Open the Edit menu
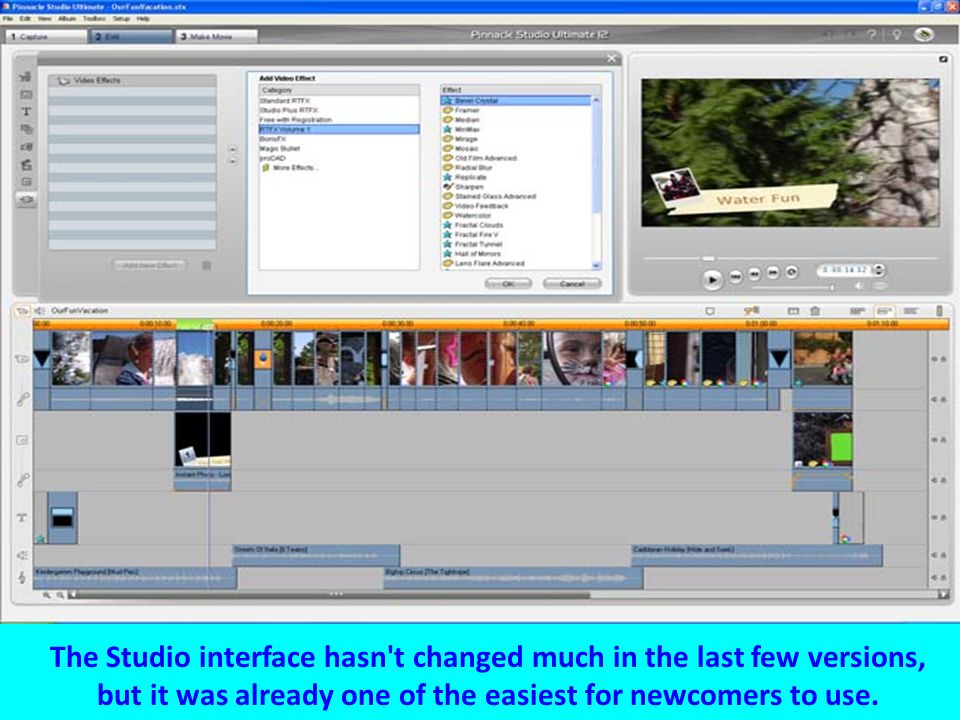 coord(25,19)
